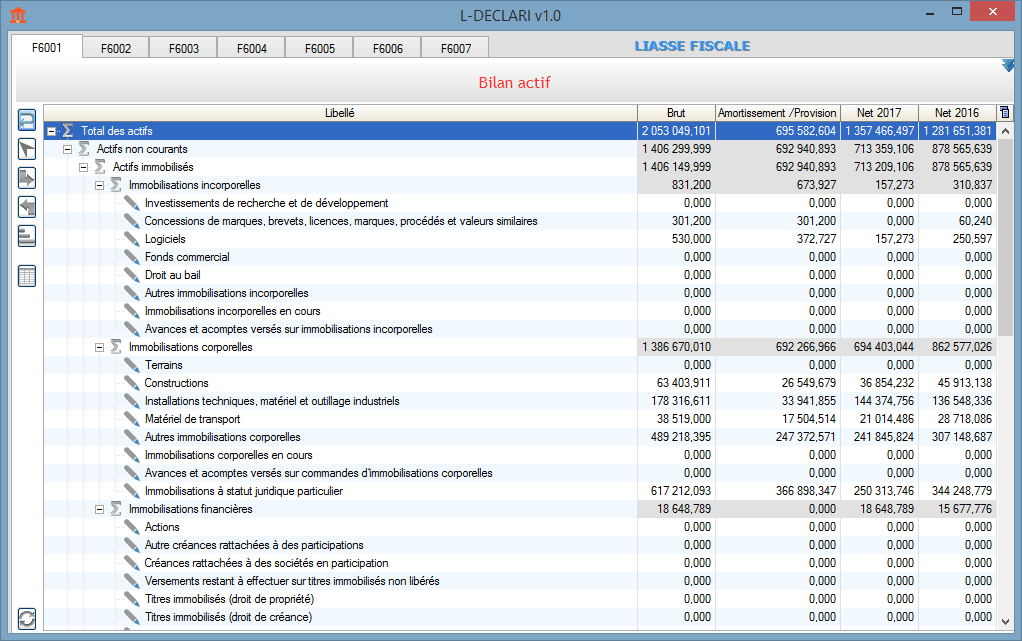Click the horizontal bars outline icon in left toolbar

click(x=27, y=236)
